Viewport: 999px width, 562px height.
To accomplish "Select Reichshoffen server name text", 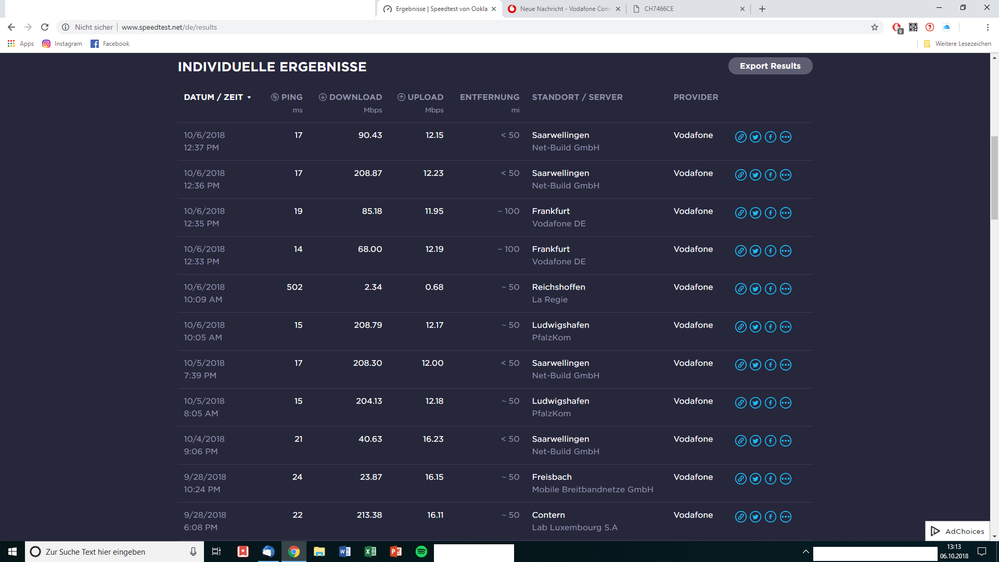I will point(558,287).
